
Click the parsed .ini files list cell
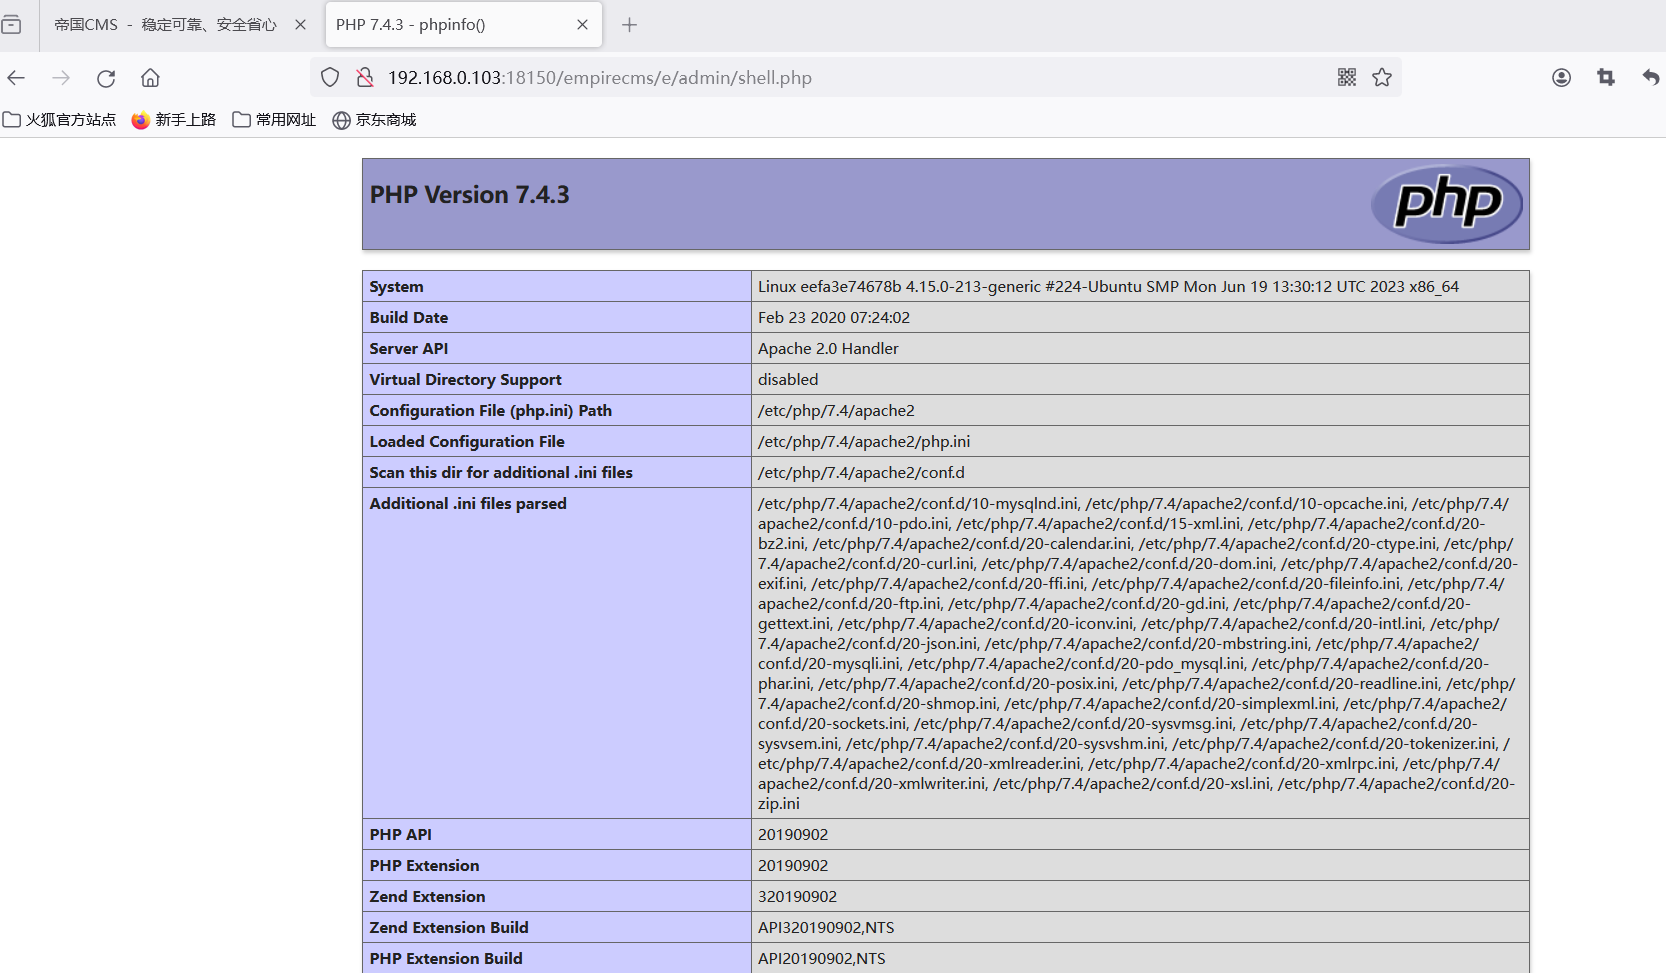pyautogui.click(x=1140, y=653)
